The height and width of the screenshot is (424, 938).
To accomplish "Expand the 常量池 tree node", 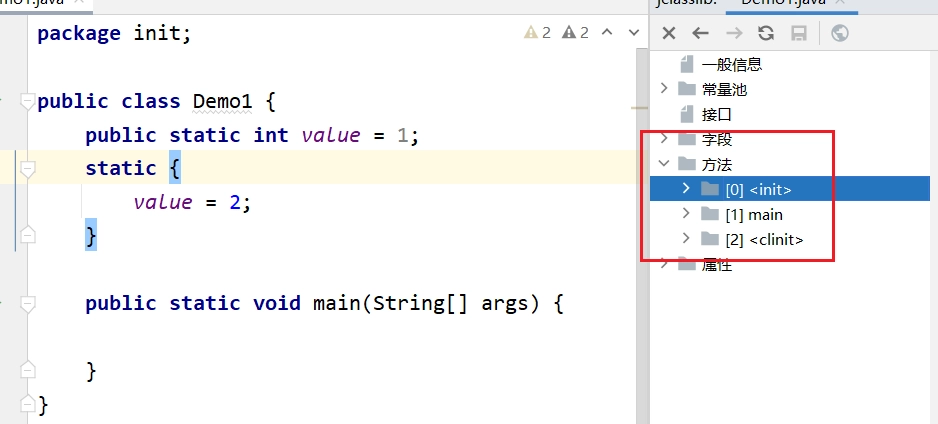I will point(664,89).
